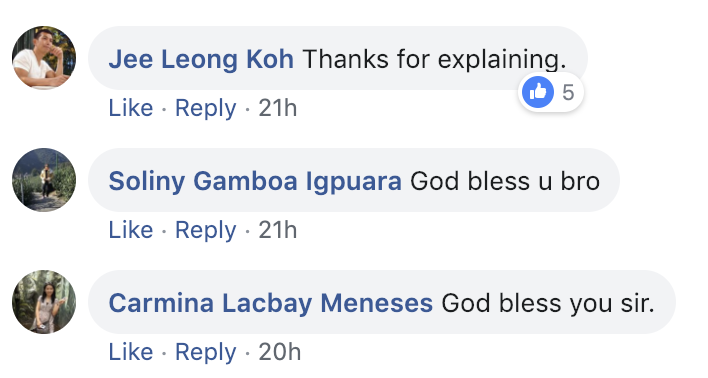Like the "God bless you sir." comment

coord(130,352)
